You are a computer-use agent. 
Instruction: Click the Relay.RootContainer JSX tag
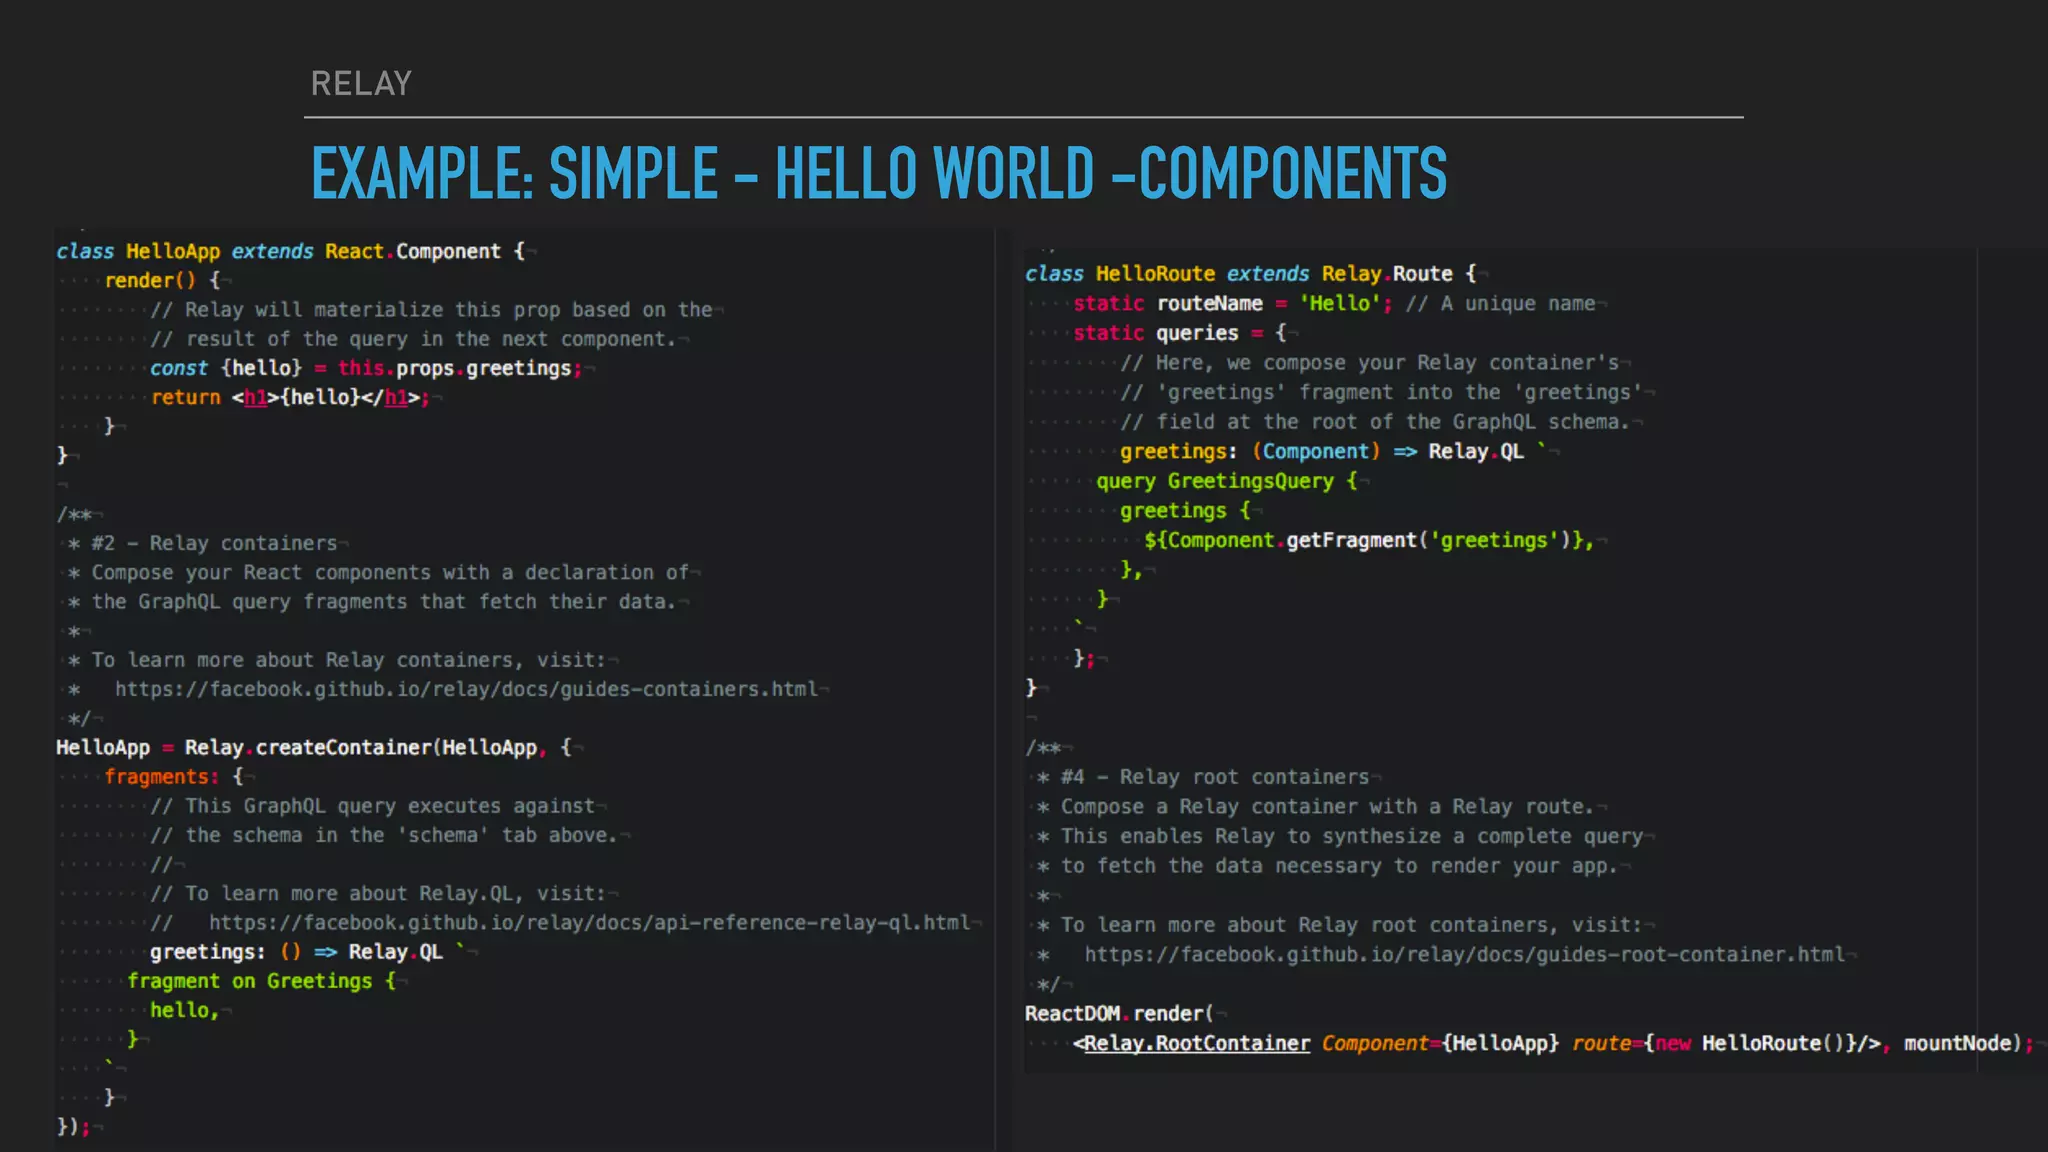pyautogui.click(x=1196, y=1043)
